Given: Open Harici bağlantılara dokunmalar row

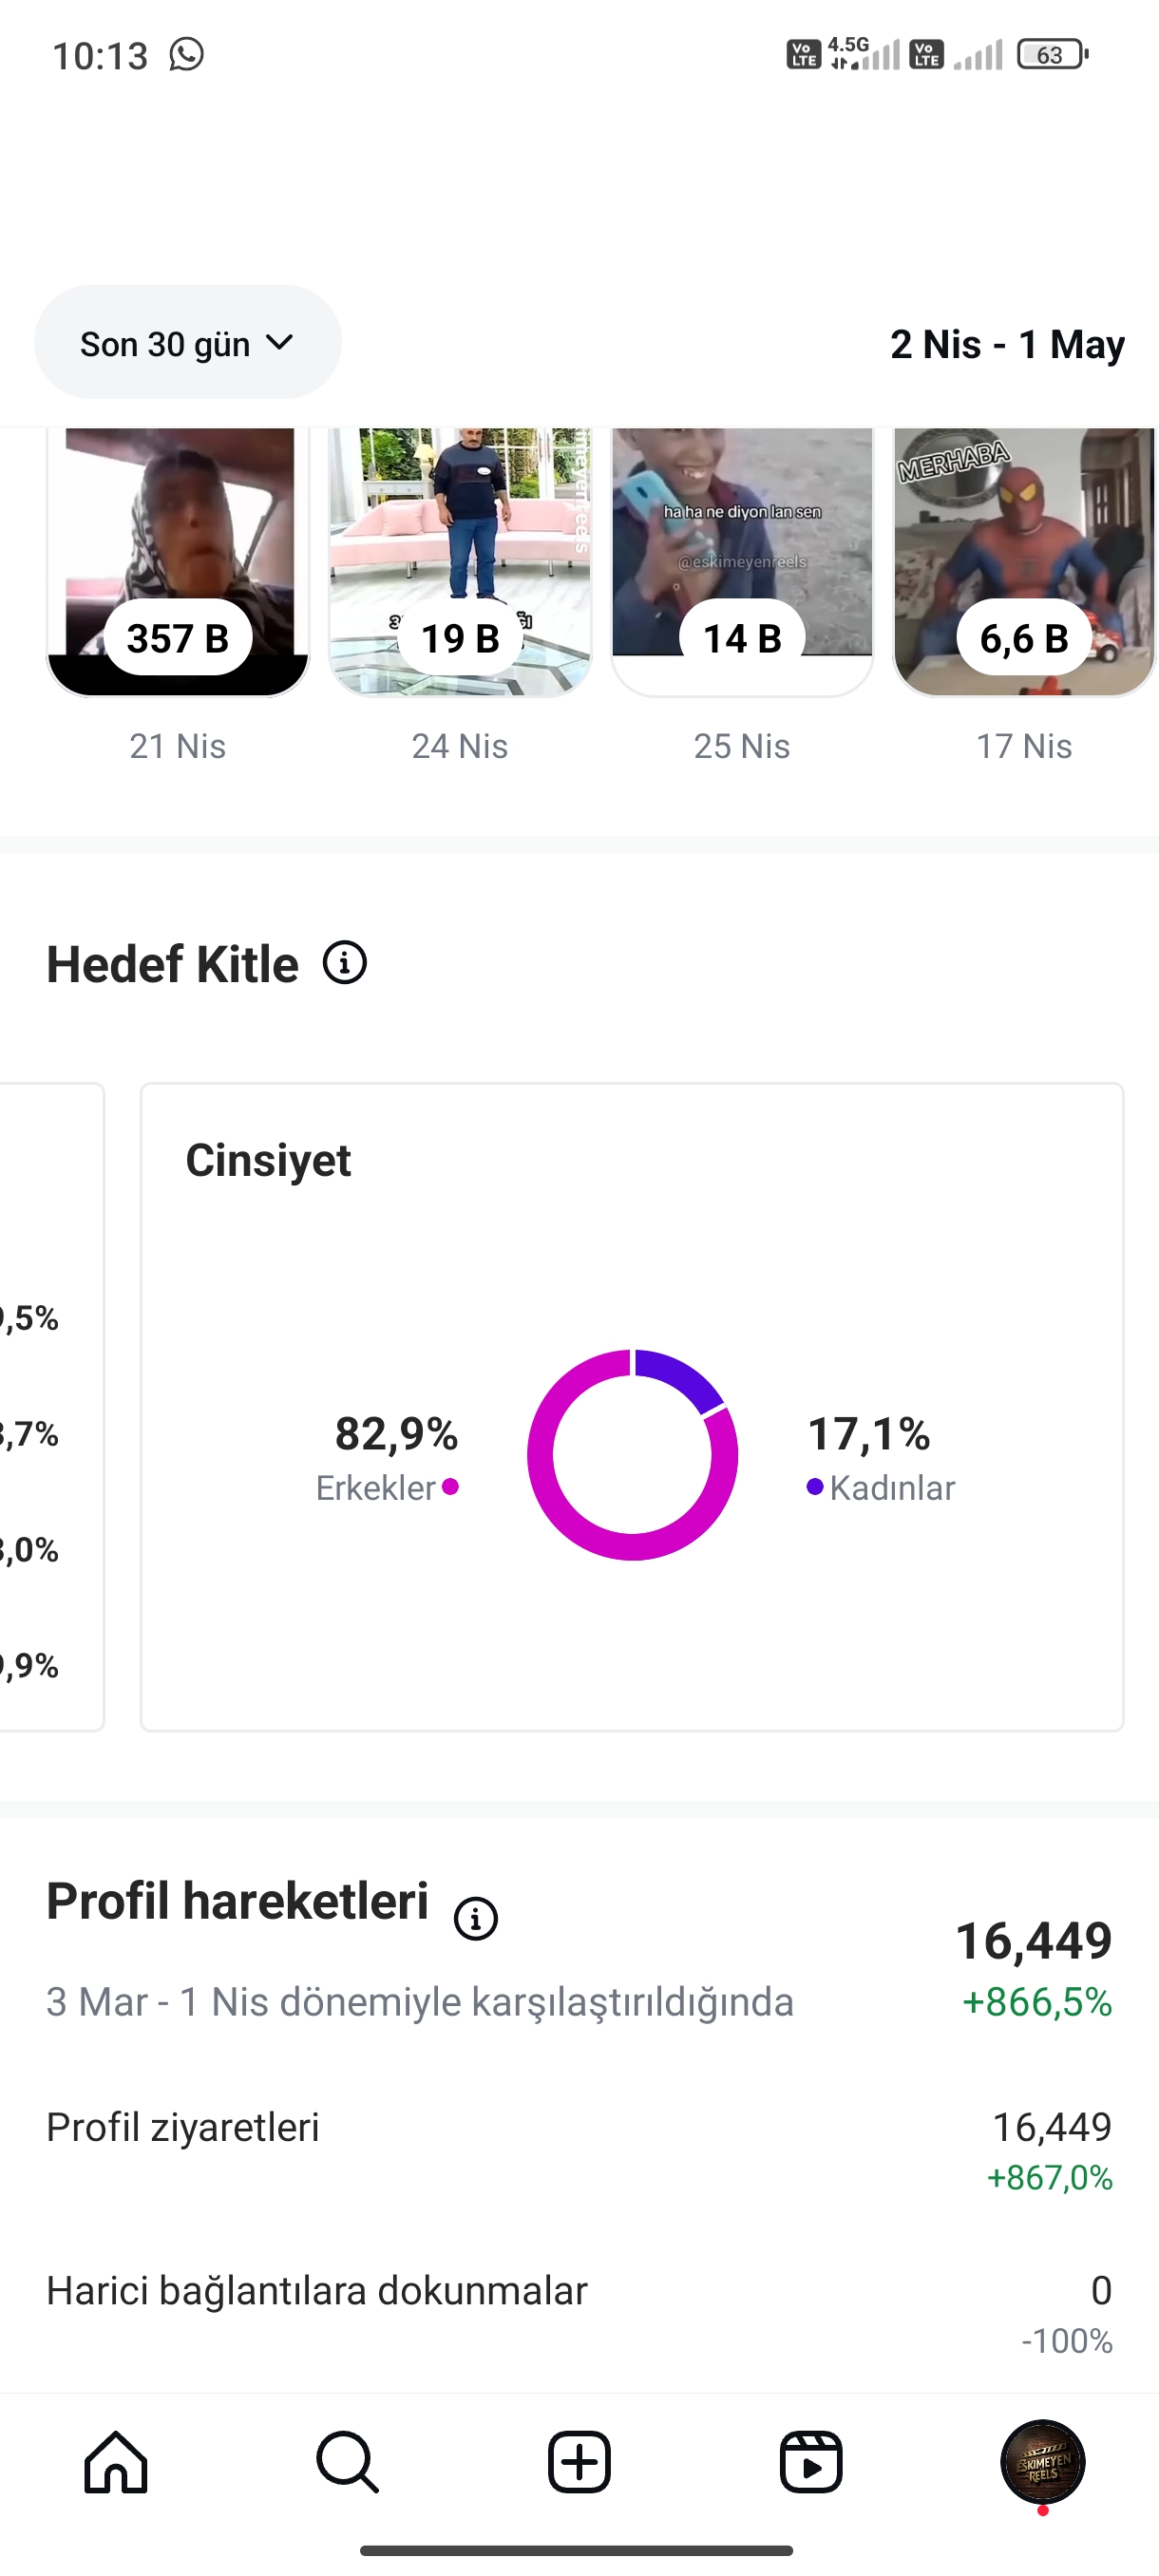Looking at the screenshot, I should click(579, 2313).
